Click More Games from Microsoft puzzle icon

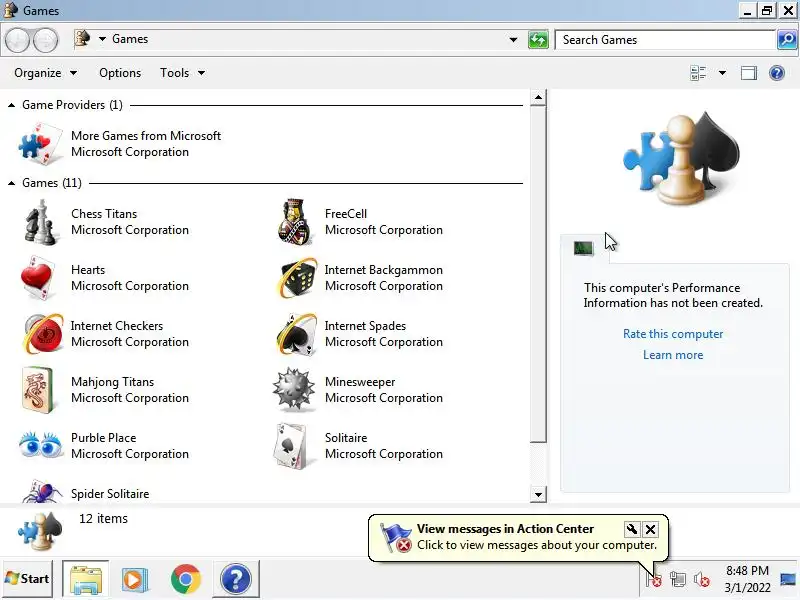[41, 143]
